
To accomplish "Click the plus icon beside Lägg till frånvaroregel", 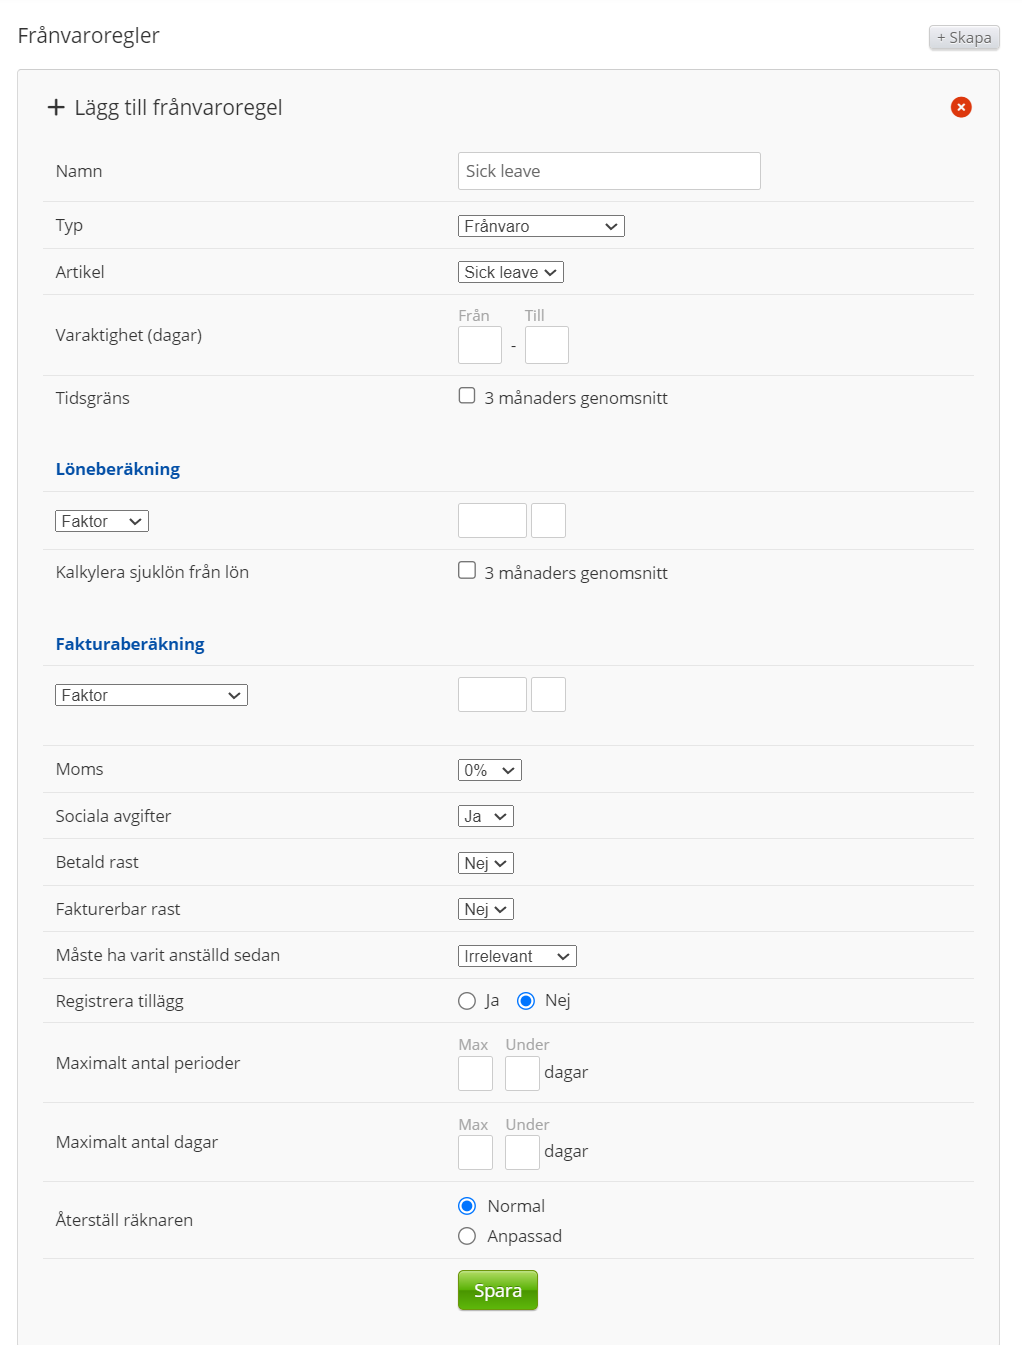I will coord(56,107).
